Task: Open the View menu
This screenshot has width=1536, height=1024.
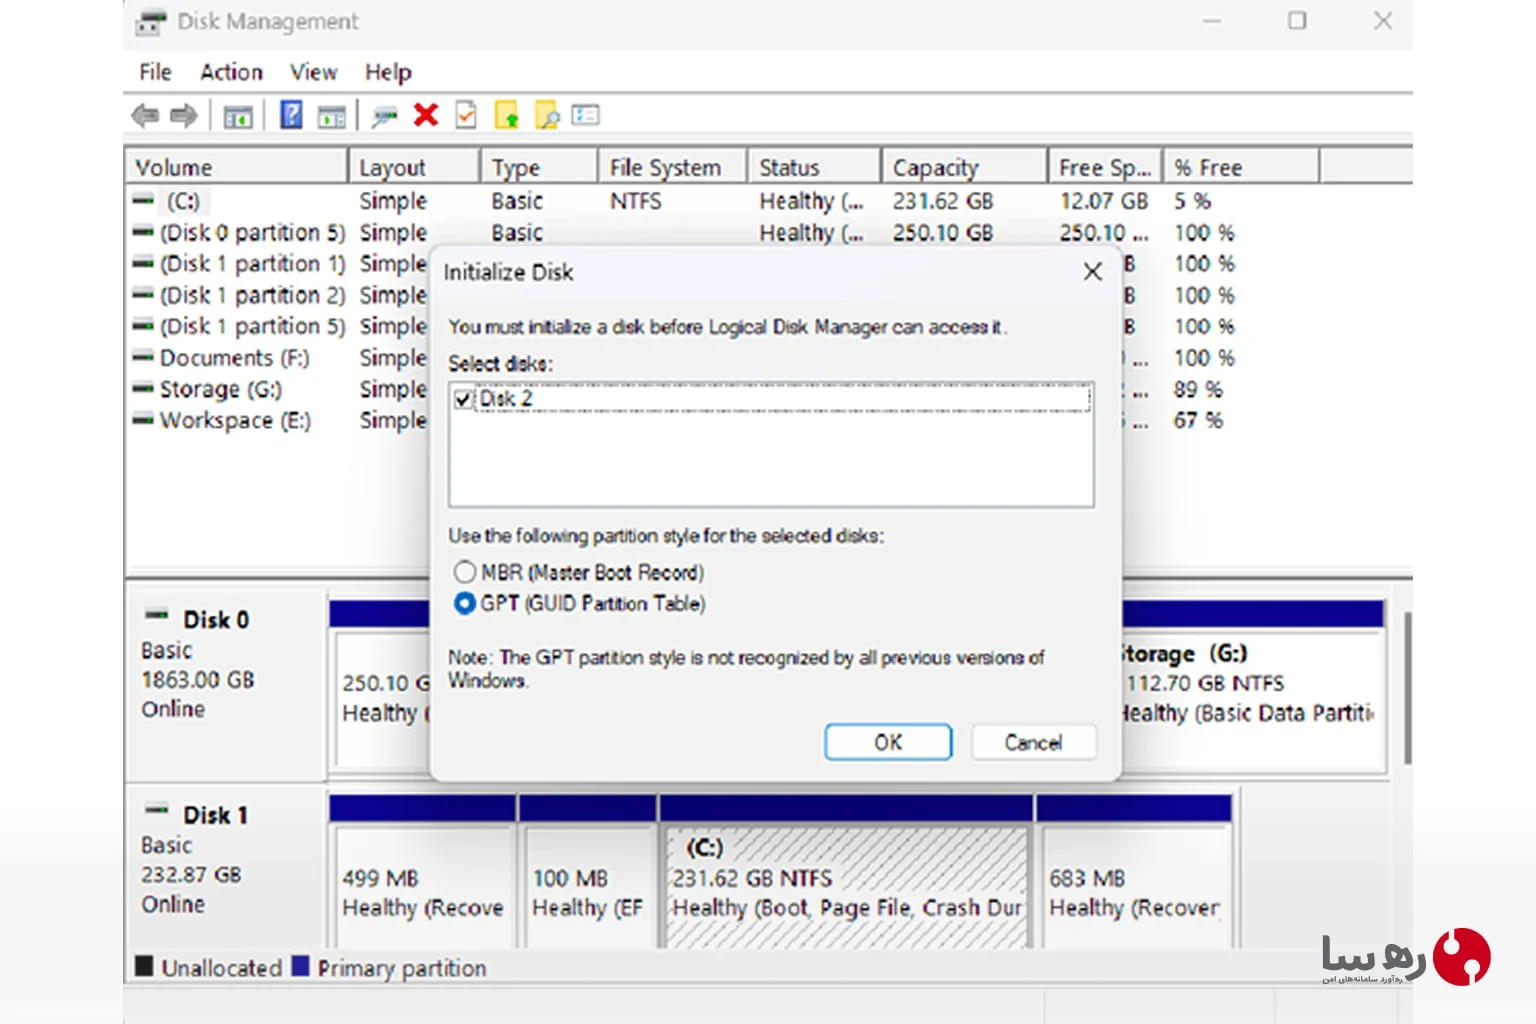Action: click(x=313, y=72)
